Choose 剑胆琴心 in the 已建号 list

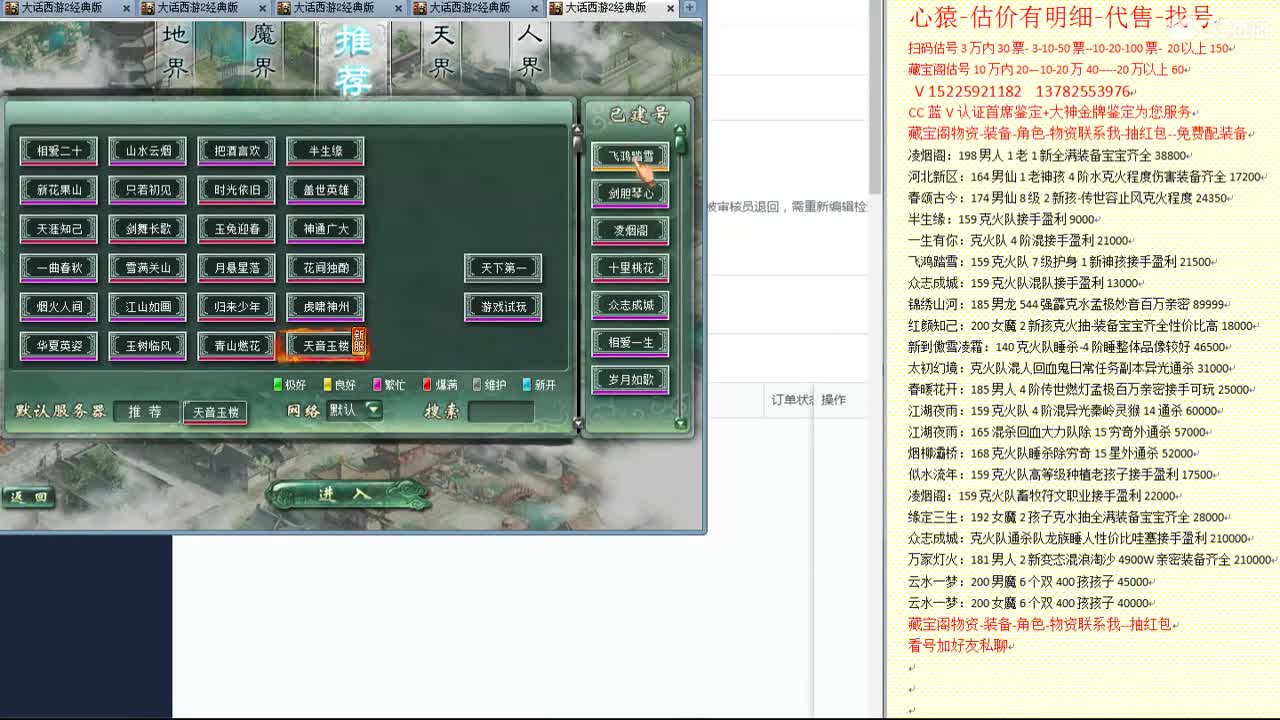(x=630, y=193)
